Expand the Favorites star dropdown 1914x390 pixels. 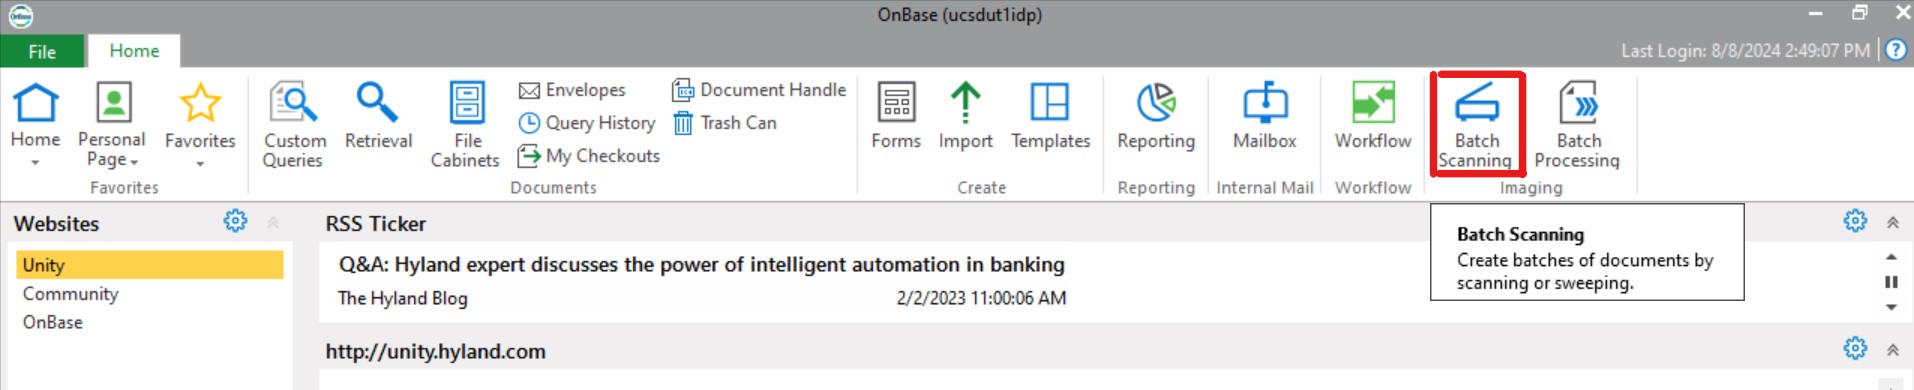[200, 163]
